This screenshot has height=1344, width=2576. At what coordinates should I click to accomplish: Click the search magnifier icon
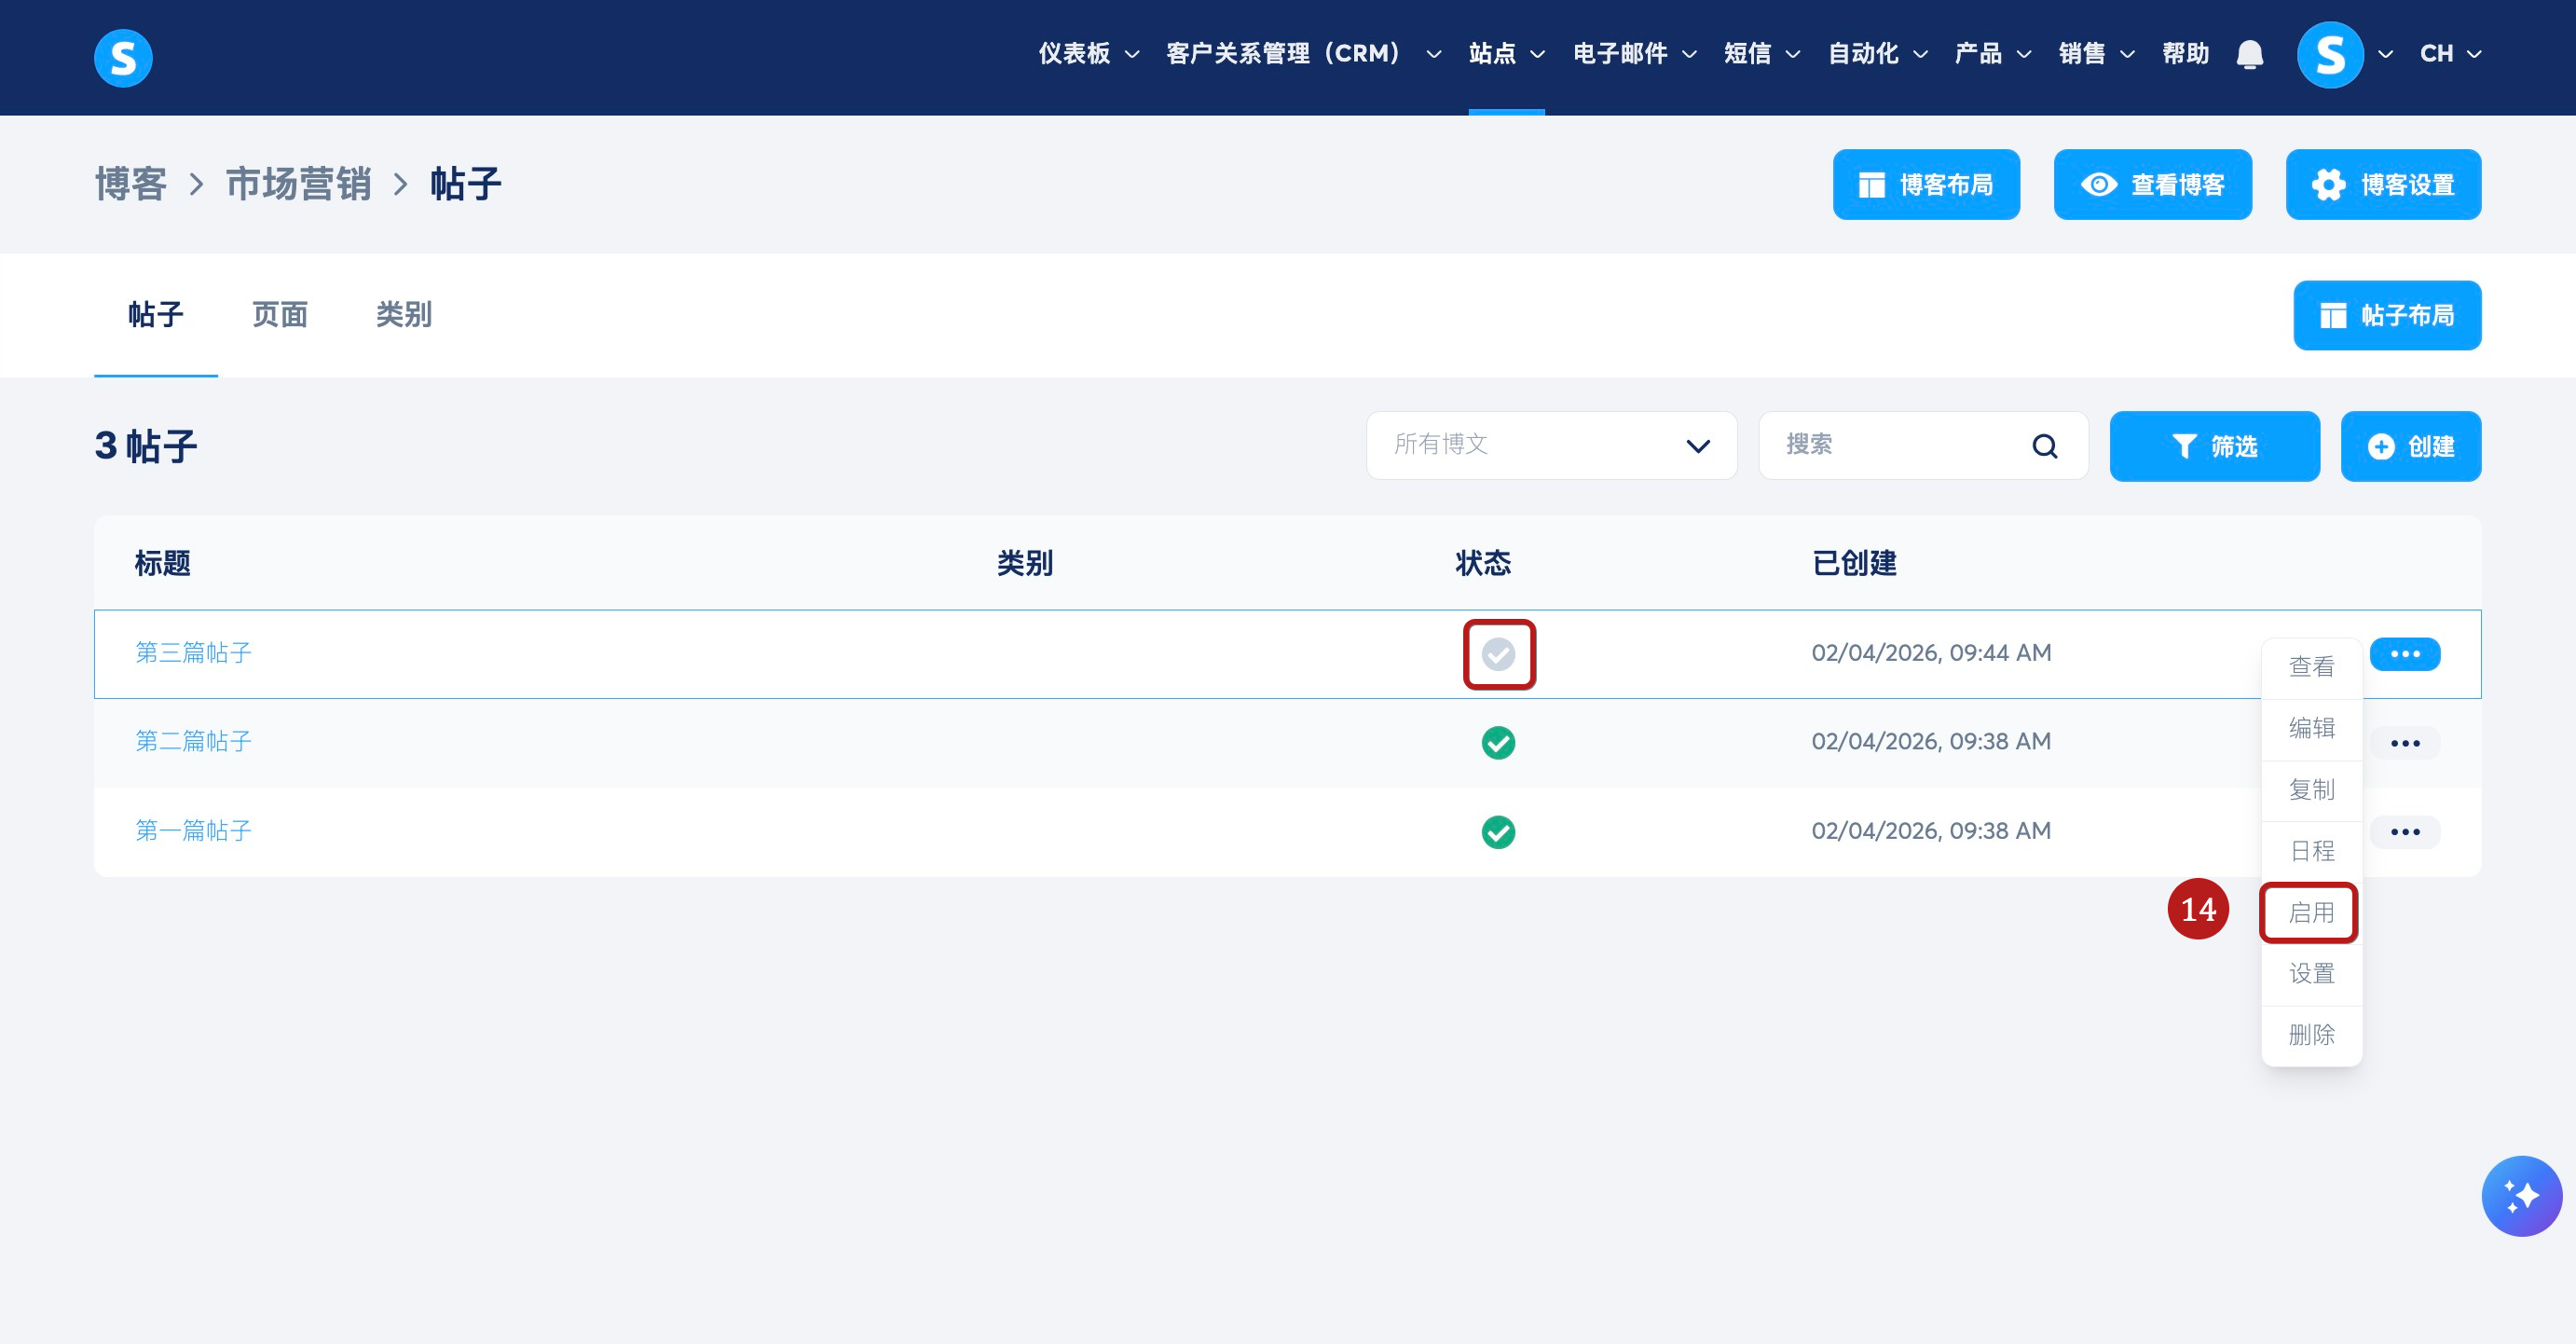2045,446
